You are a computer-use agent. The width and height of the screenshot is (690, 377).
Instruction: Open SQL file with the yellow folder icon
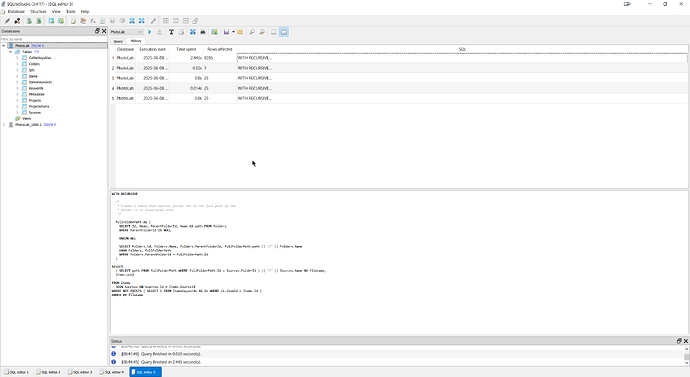click(x=240, y=32)
